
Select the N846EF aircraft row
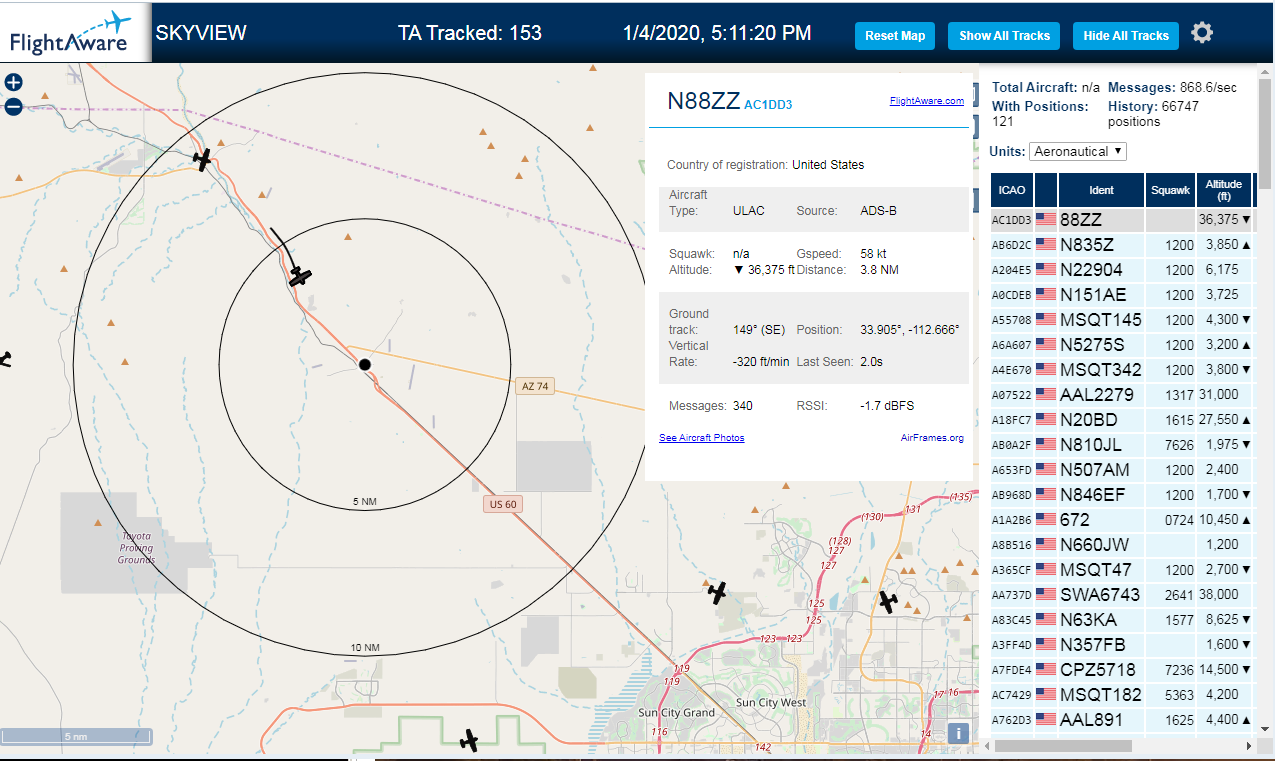(1122, 494)
